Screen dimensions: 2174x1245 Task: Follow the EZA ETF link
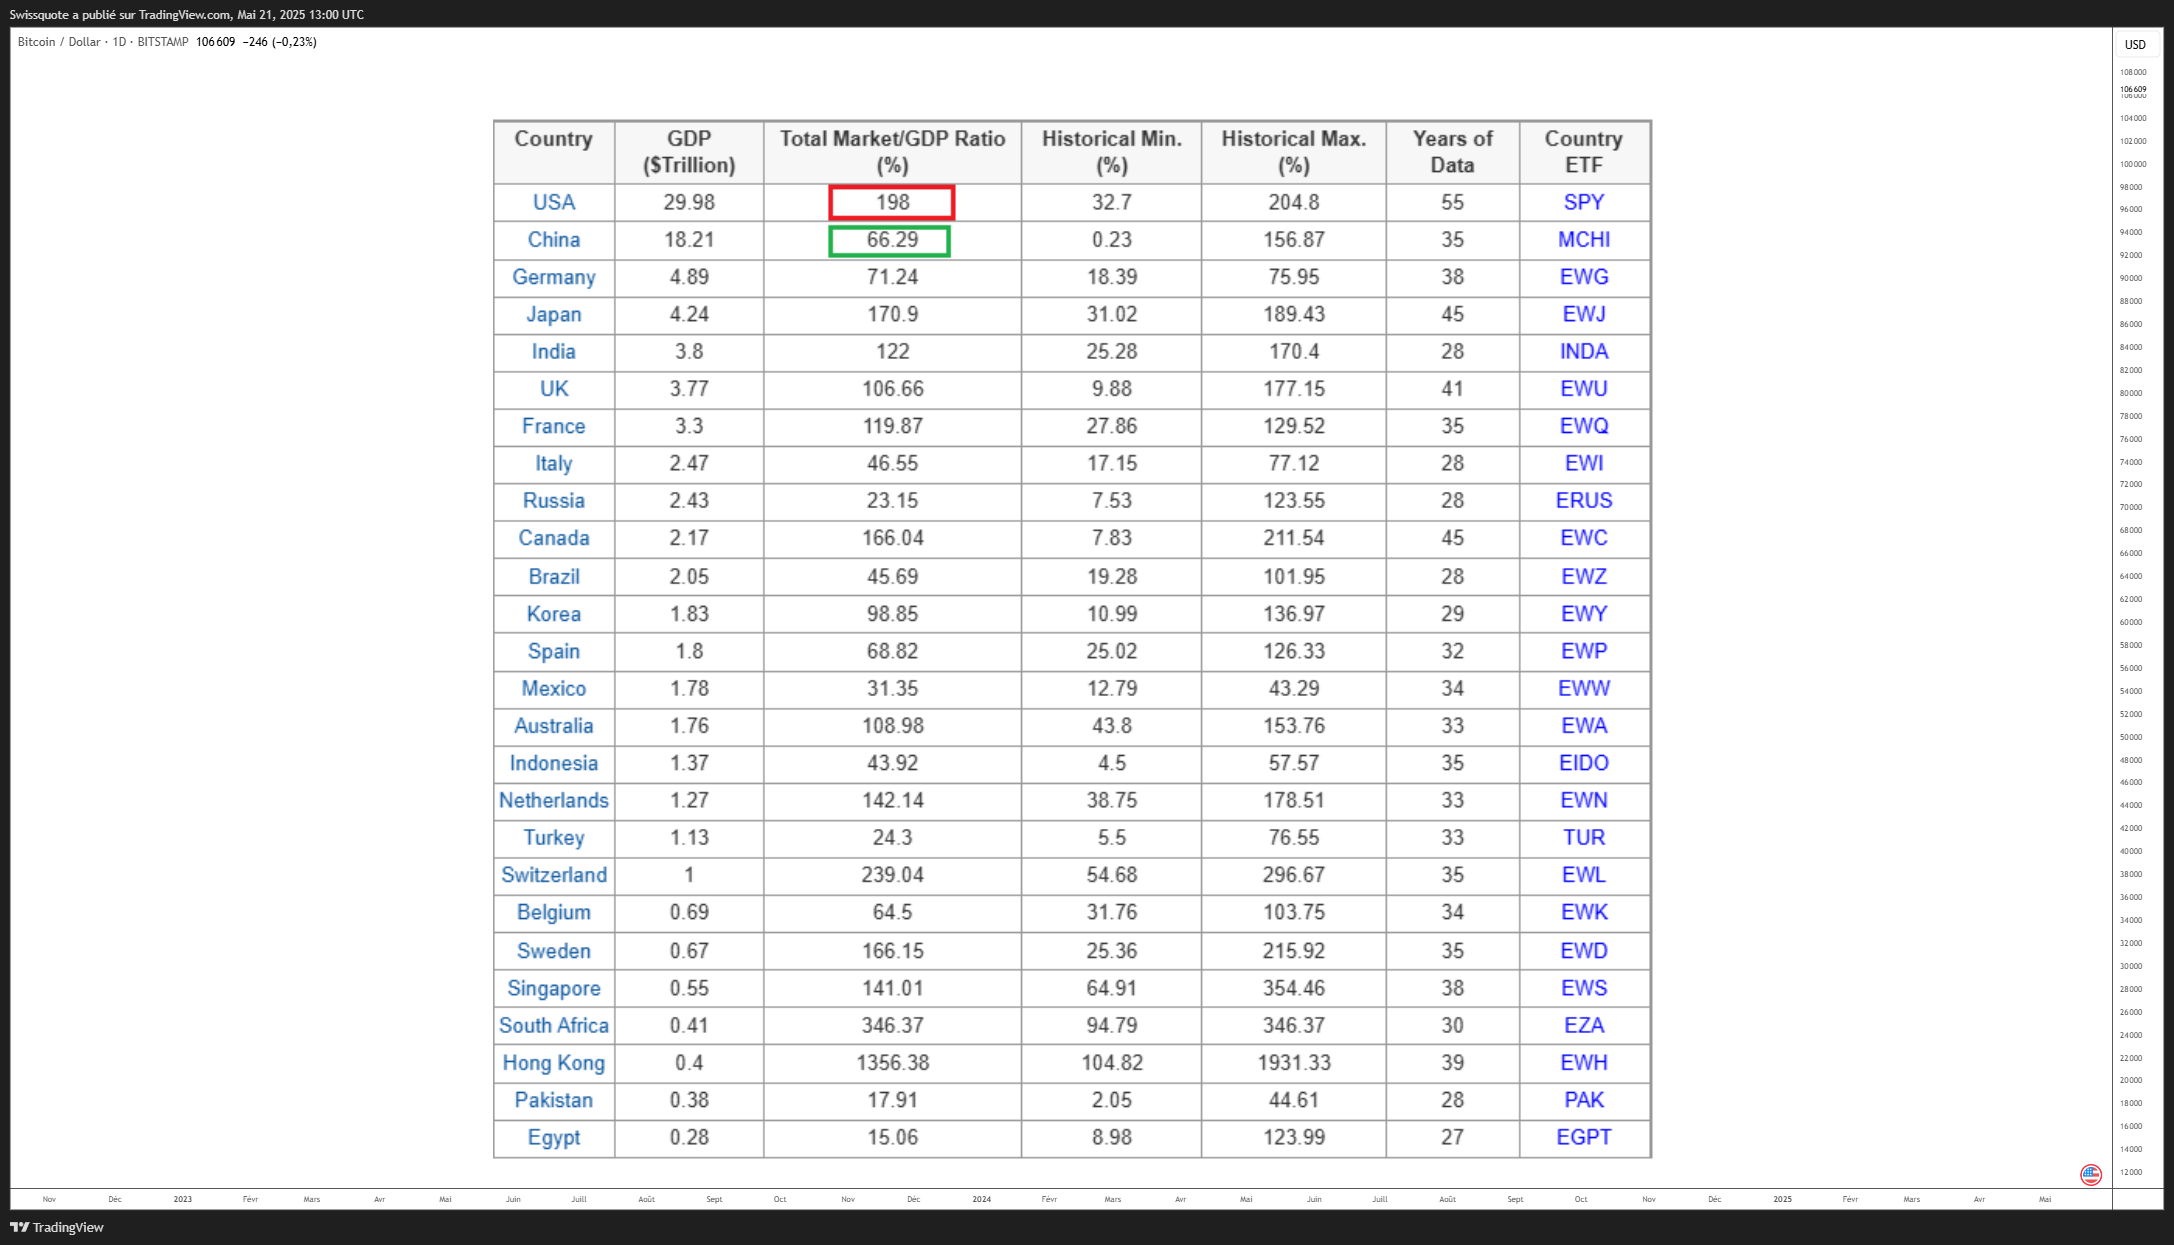click(1584, 1026)
